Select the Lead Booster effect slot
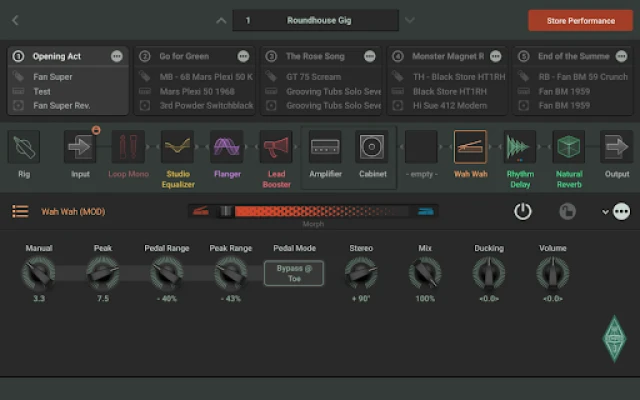640x400 pixels. pyautogui.click(x=276, y=147)
